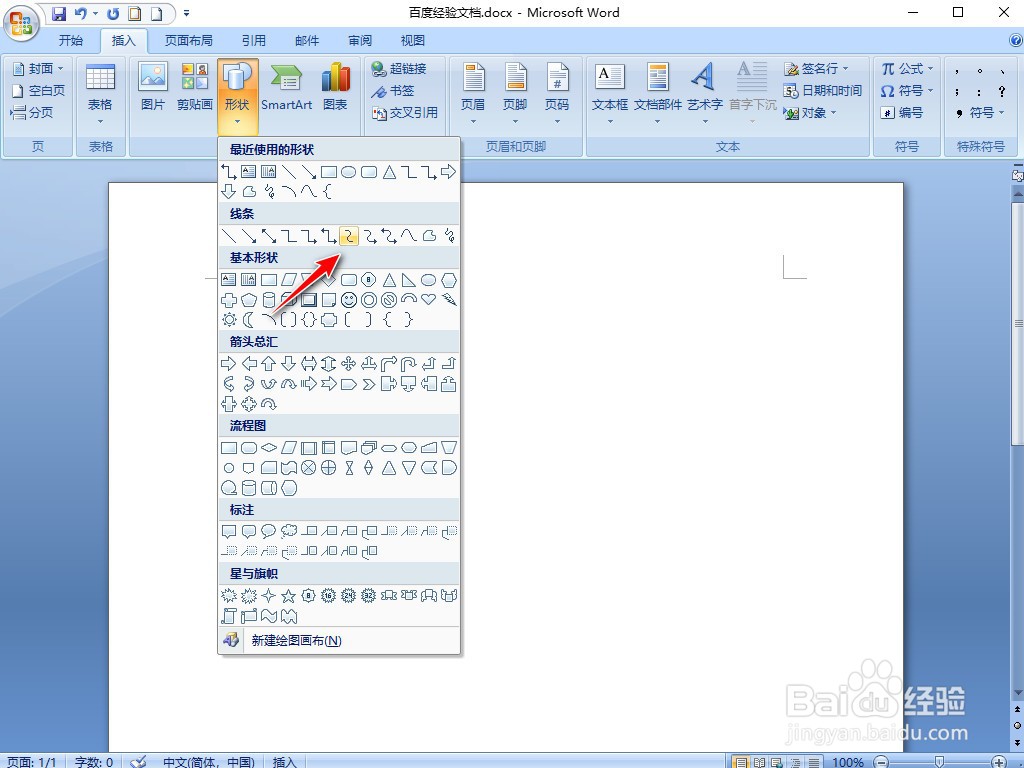This screenshot has height=768, width=1024.
Task: Customize Quick Access Toolbar arrow
Action: pos(187,13)
